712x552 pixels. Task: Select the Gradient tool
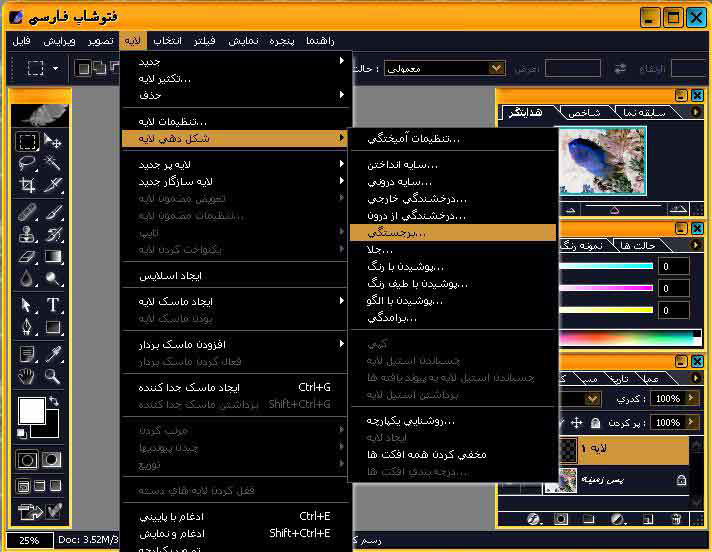[x=53, y=256]
